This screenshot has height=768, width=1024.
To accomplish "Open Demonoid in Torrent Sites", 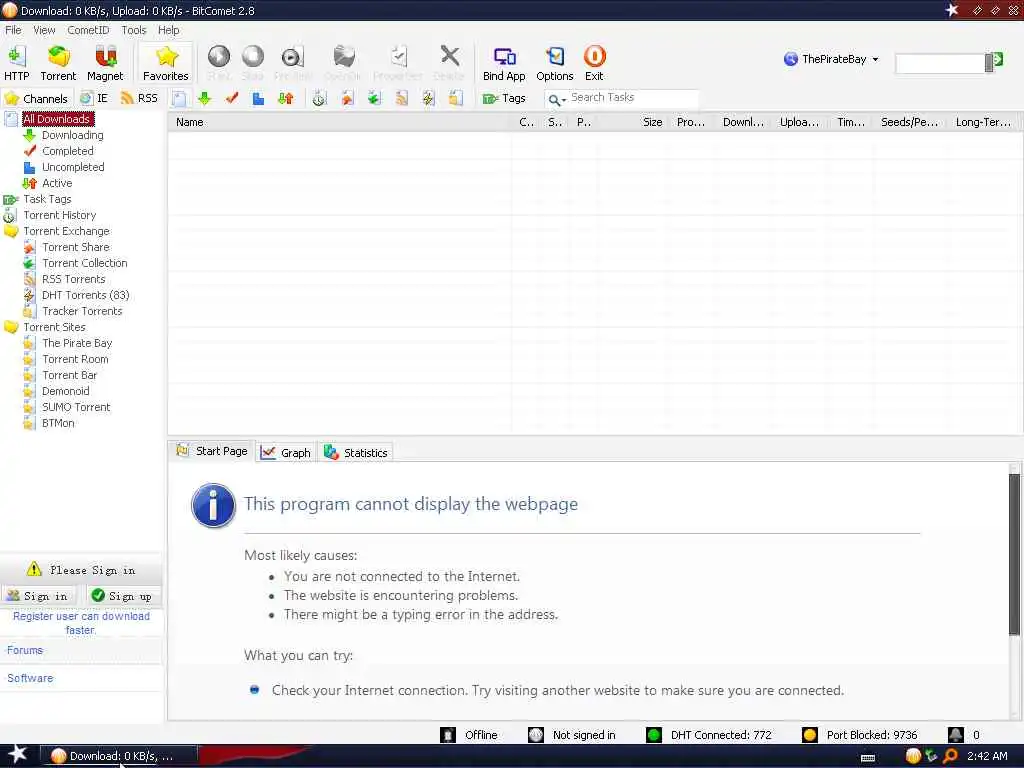I will point(65,391).
